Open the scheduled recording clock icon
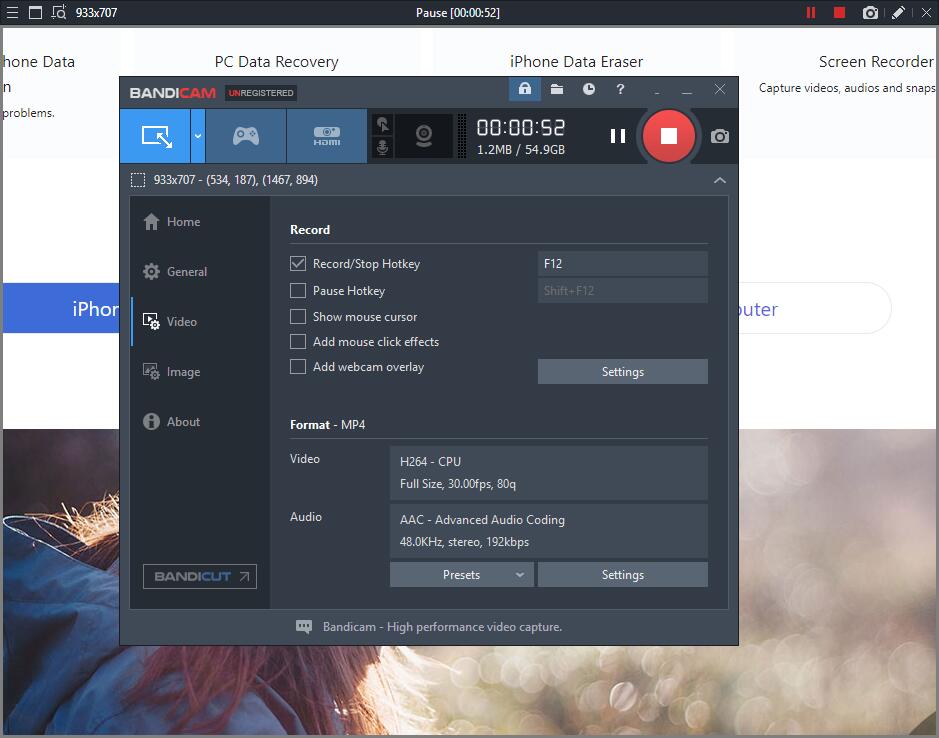 [x=589, y=89]
